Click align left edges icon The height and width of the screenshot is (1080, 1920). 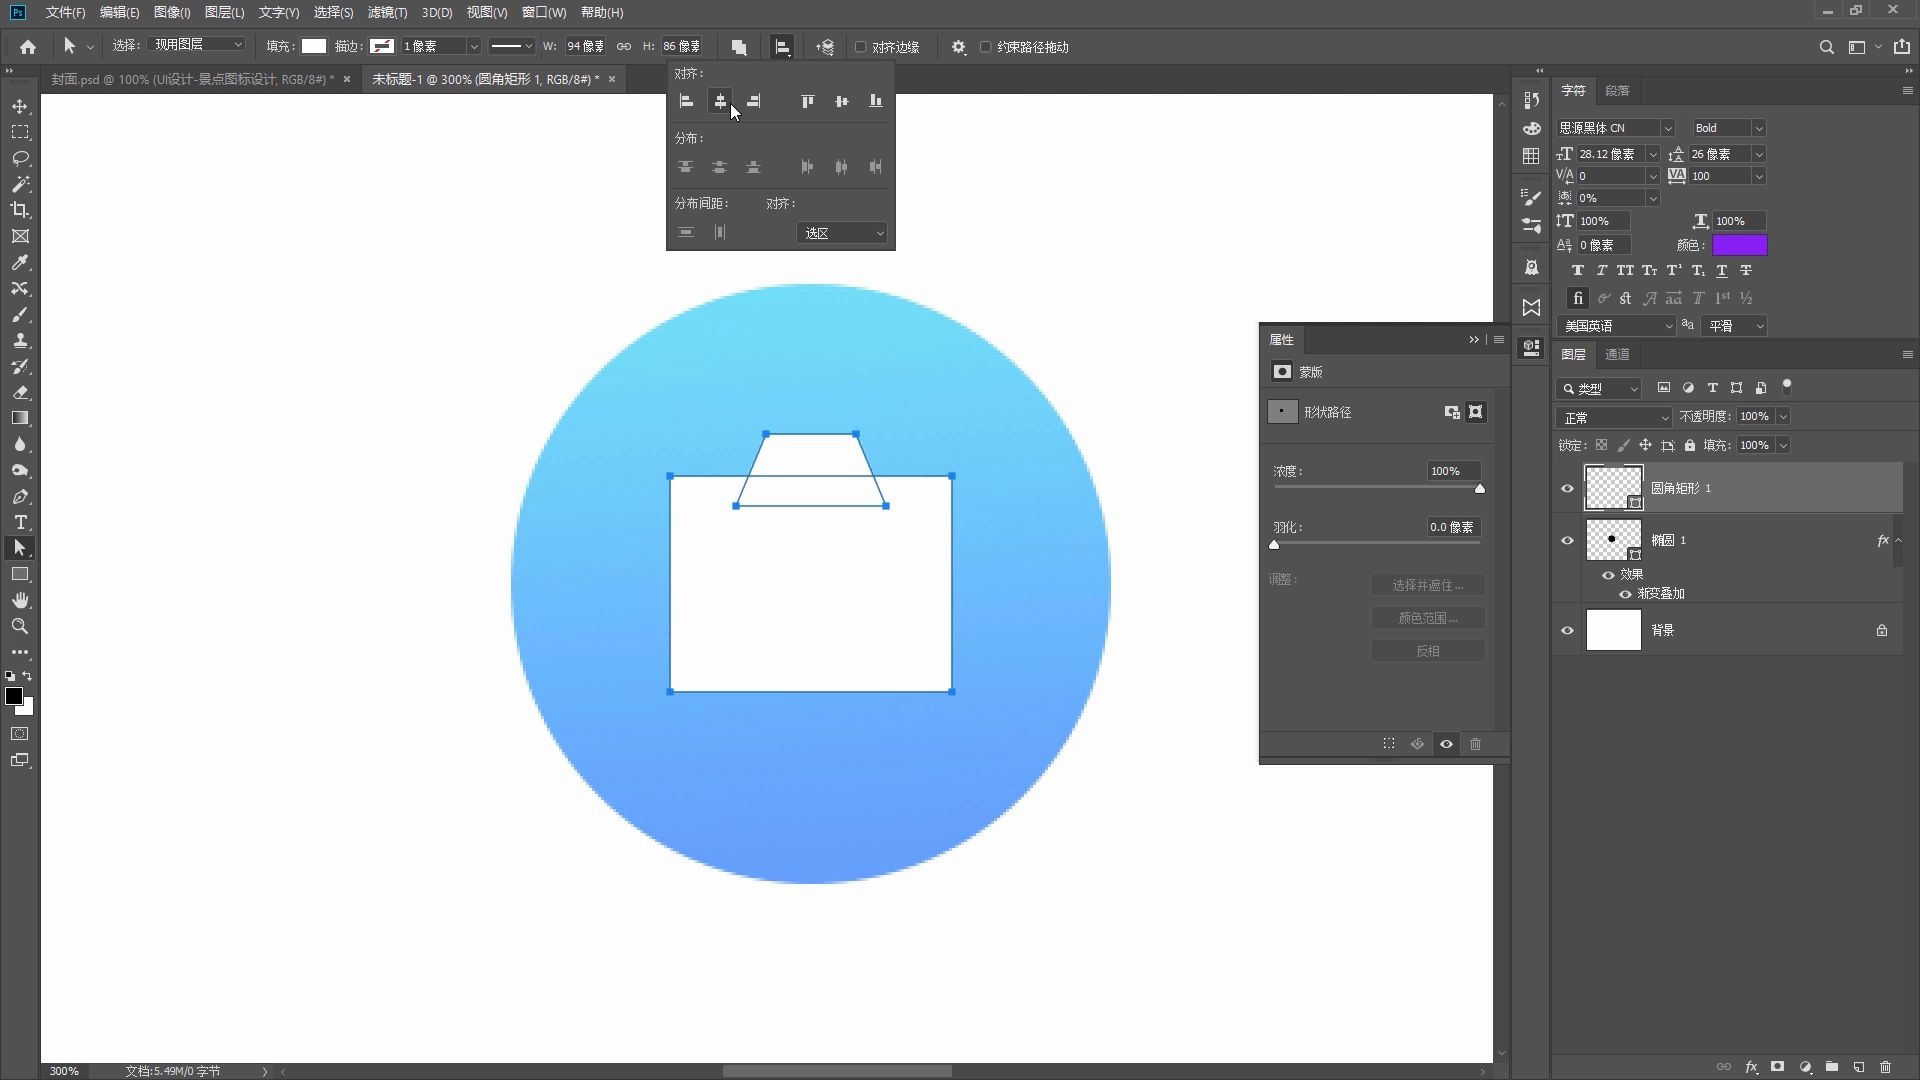pos(686,101)
